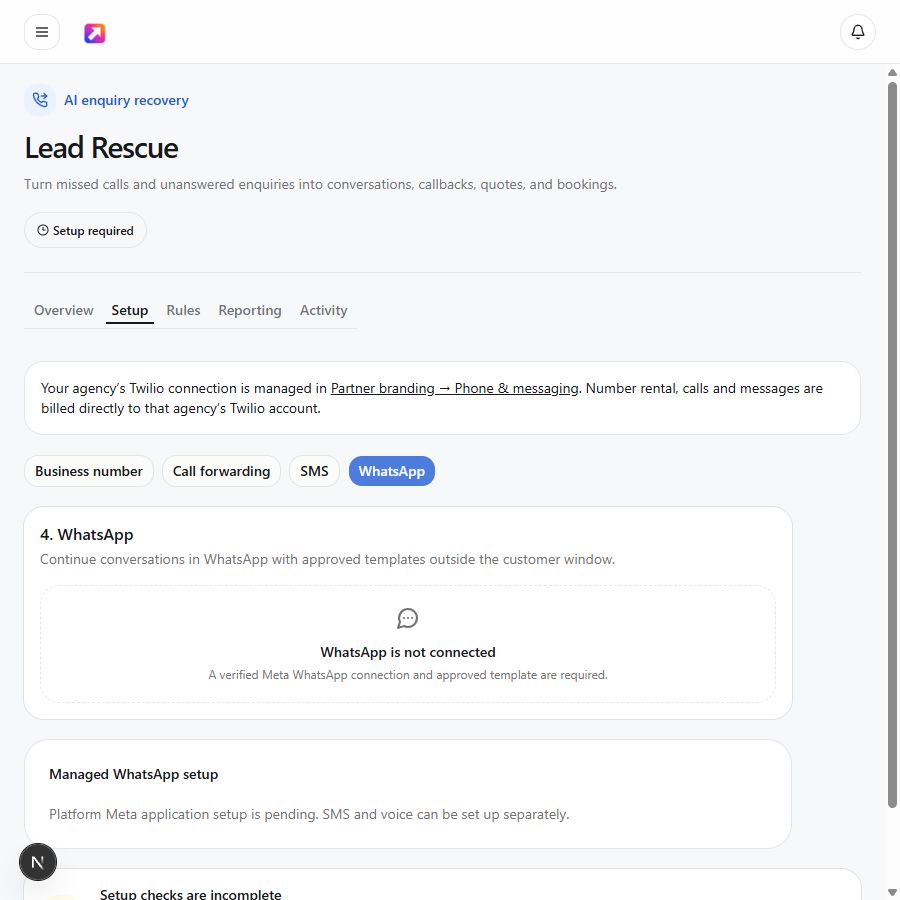Click the colorful arrow app logo
Image resolution: width=900 pixels, height=900 pixels.
95,33
